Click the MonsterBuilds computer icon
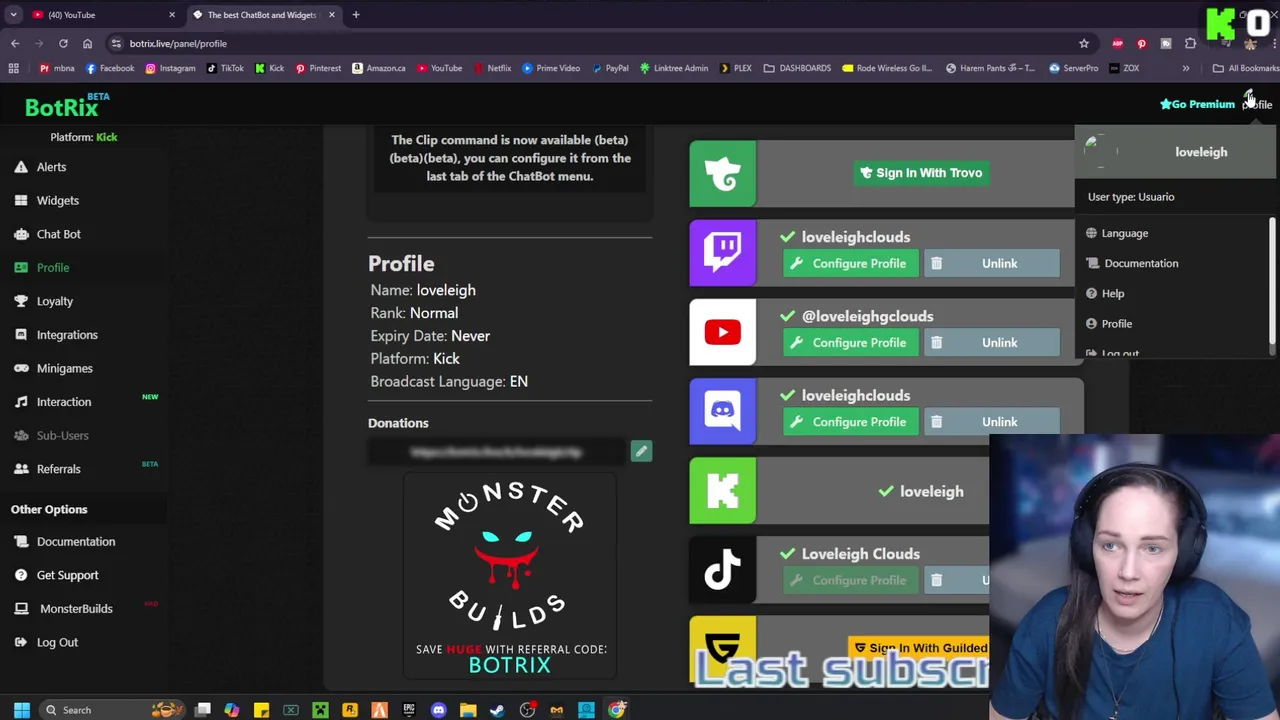The image size is (1280, 720). tap(21, 609)
